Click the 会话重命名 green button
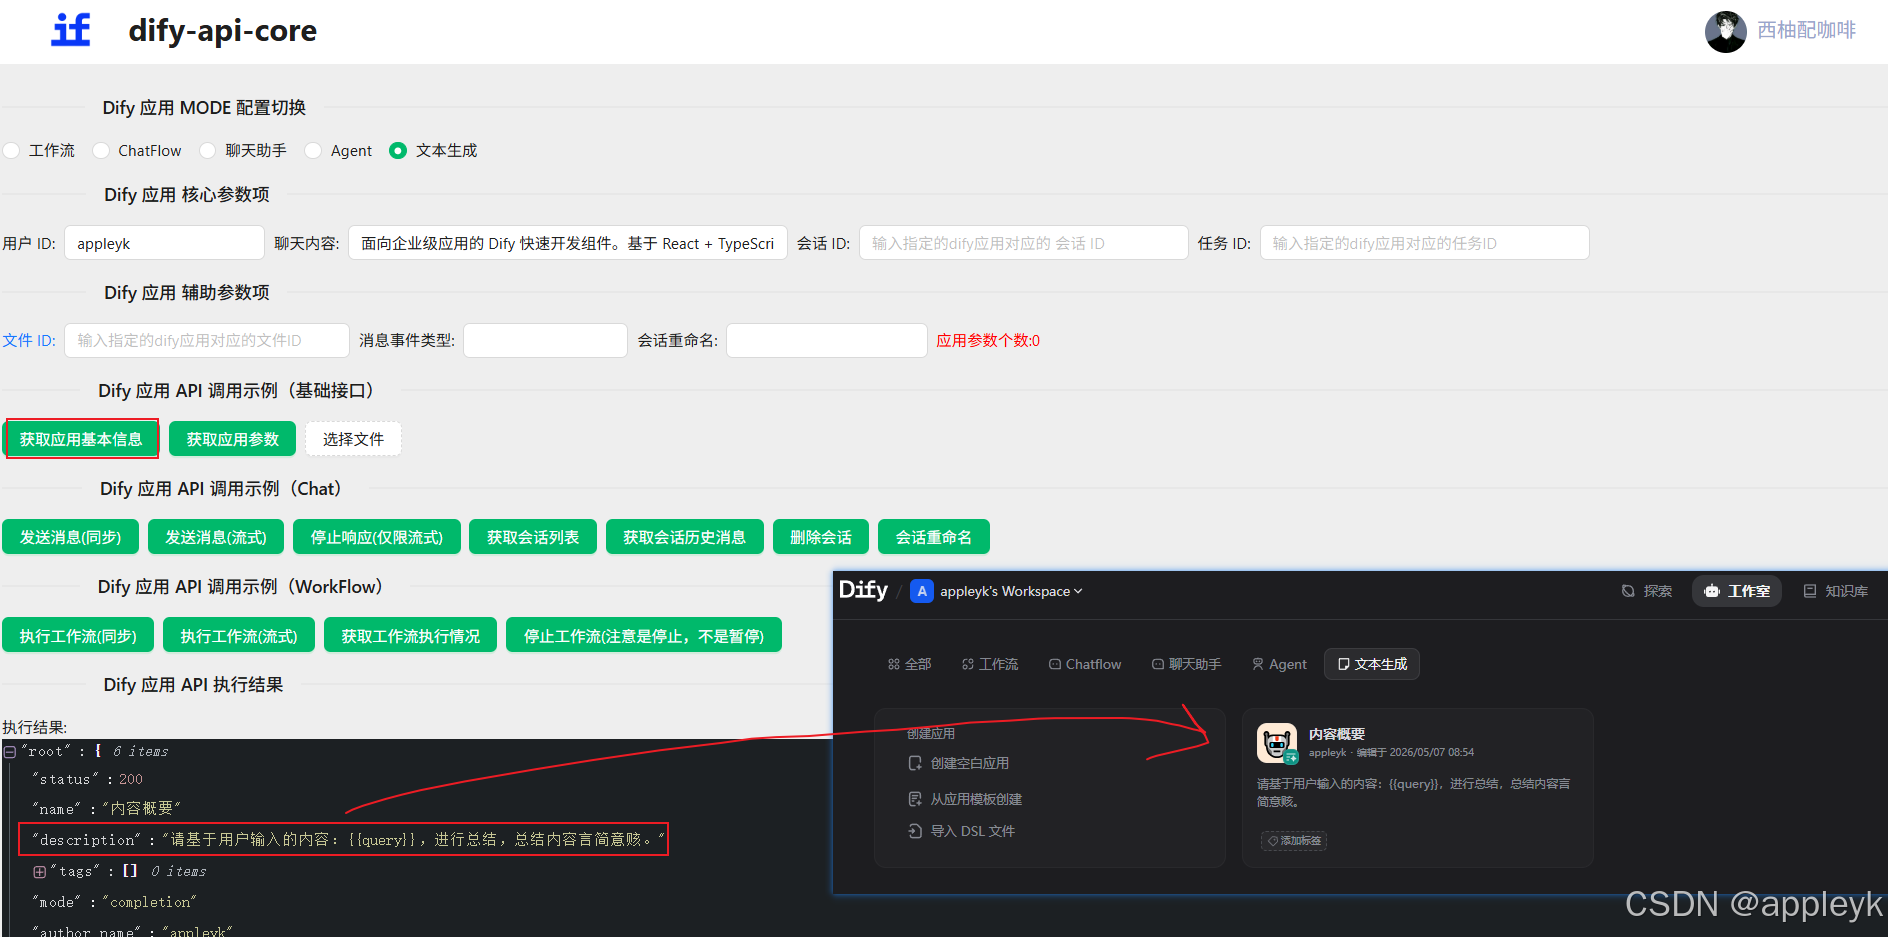Viewport: 1888px width, 937px height. (x=933, y=537)
